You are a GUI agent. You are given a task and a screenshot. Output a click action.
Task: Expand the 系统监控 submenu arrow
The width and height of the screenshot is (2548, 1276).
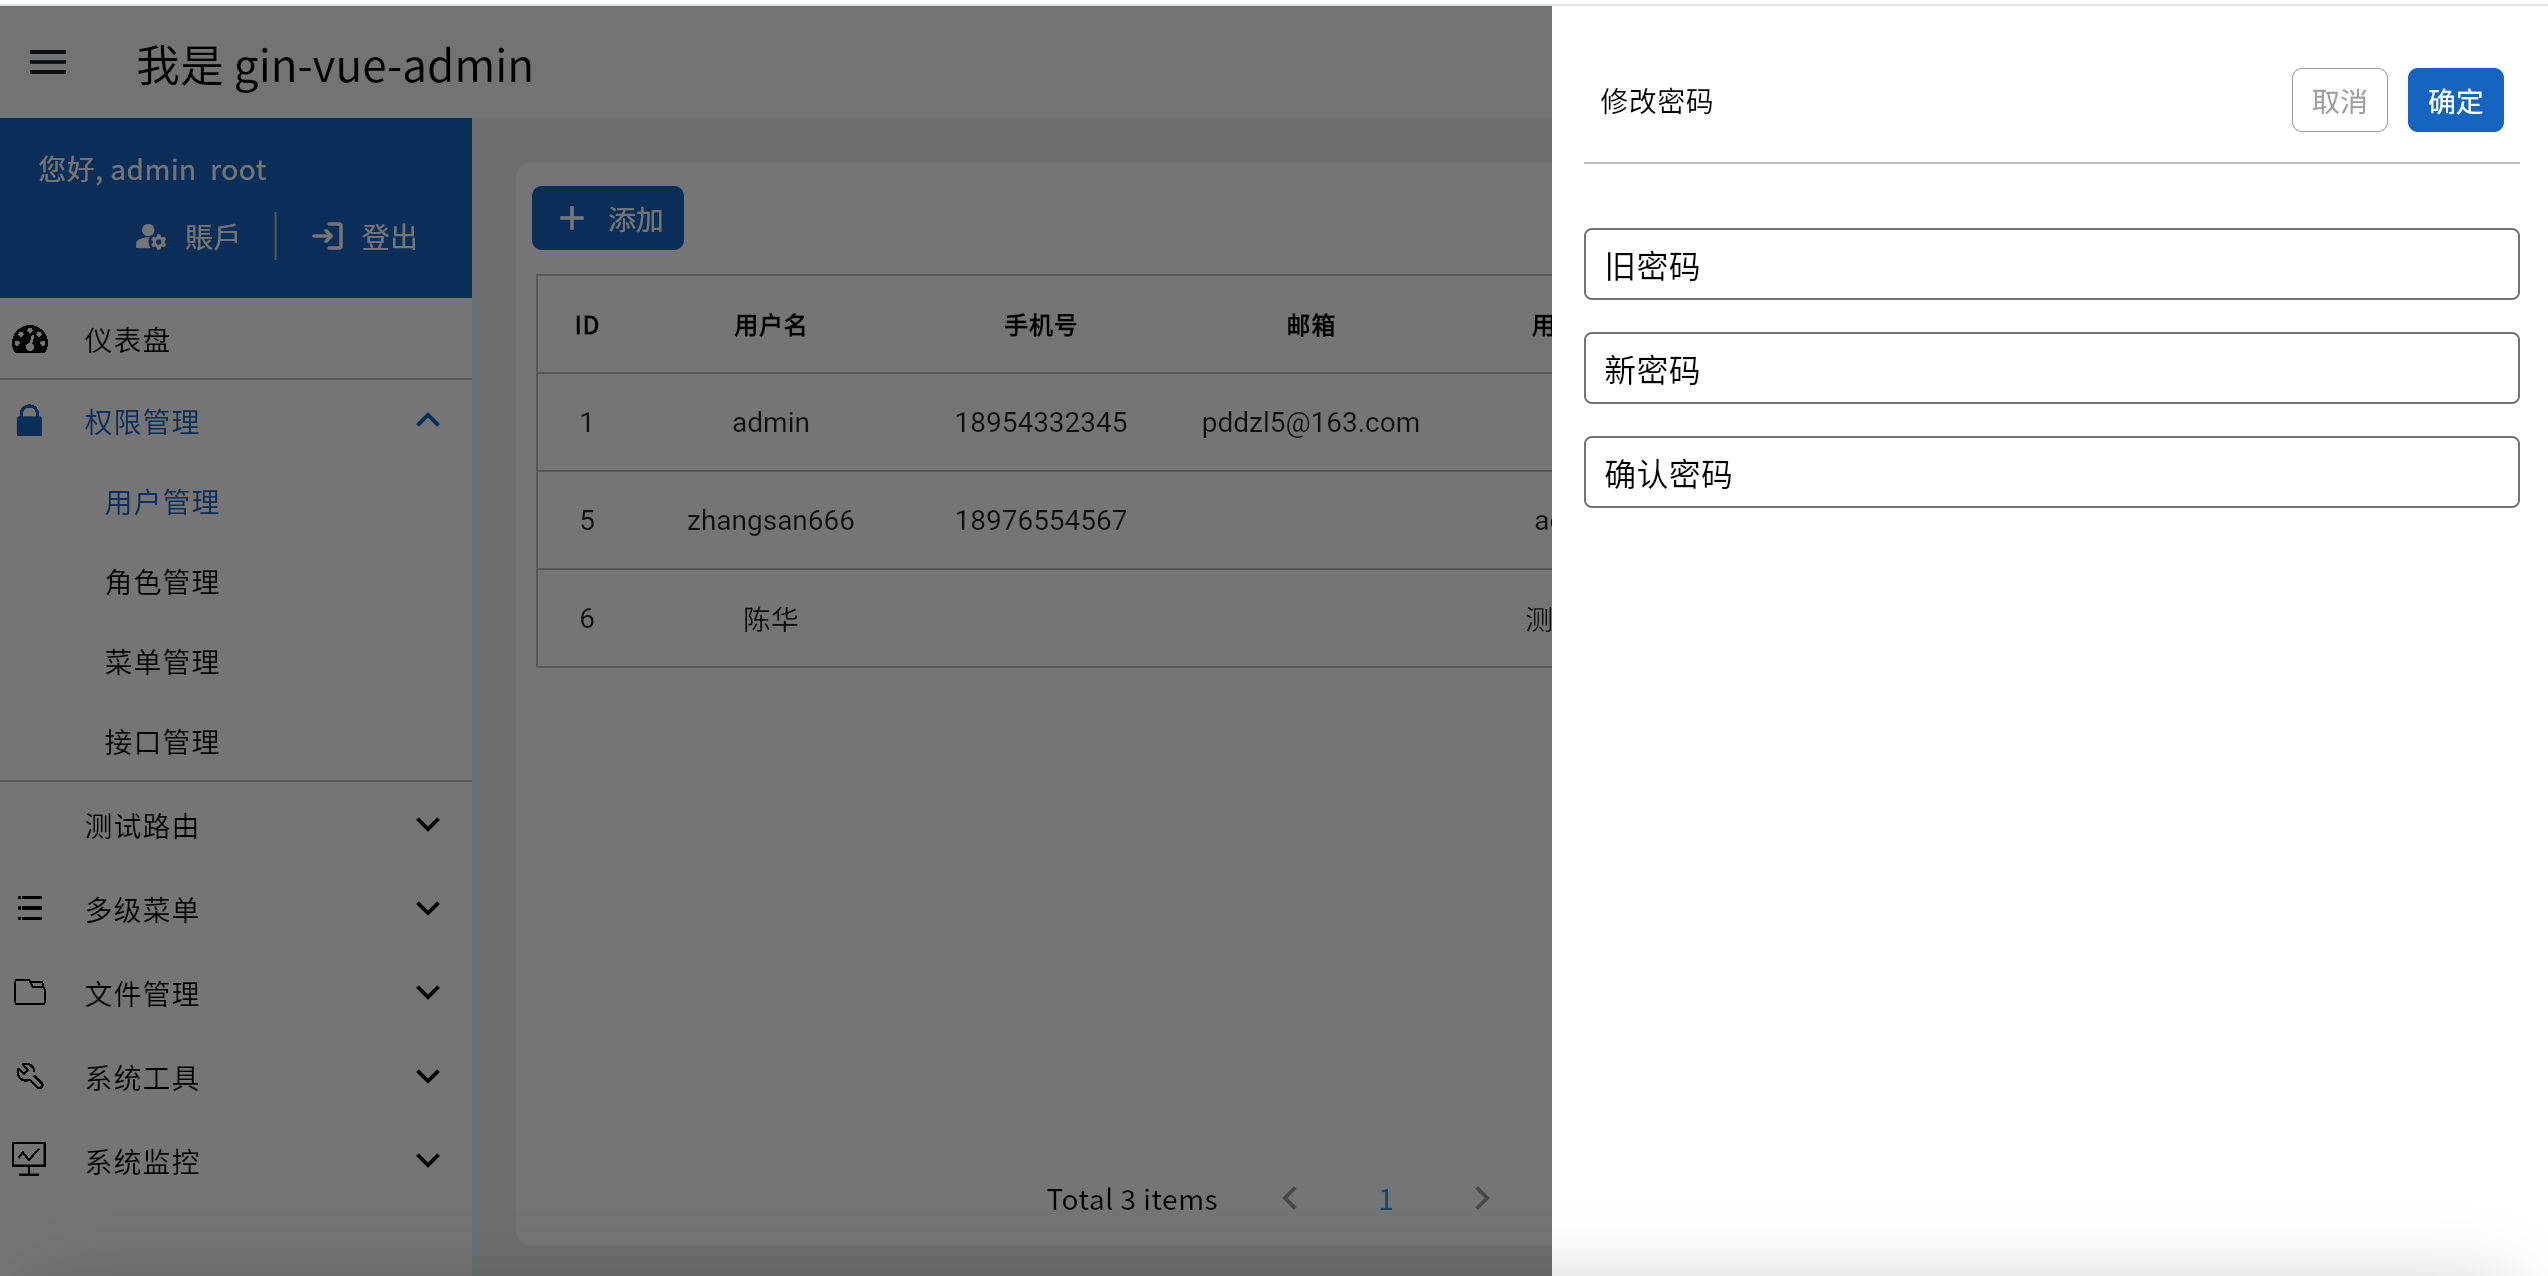[x=428, y=1160]
